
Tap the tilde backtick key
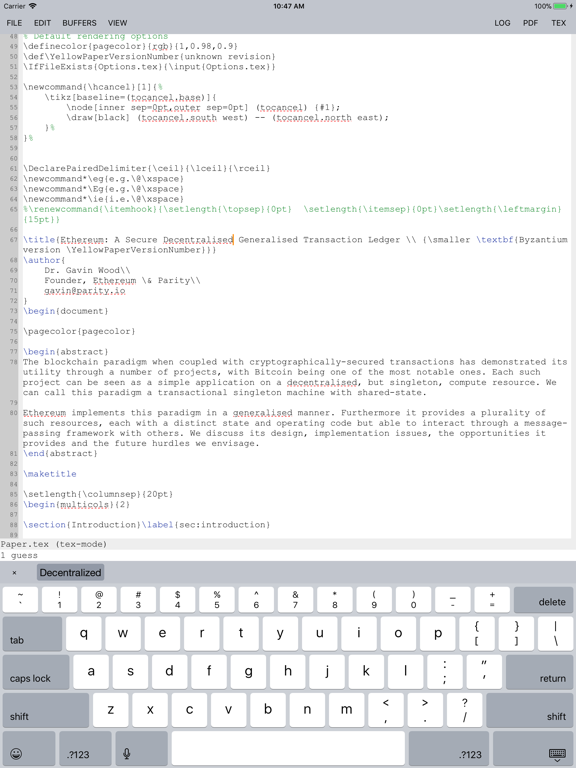pyautogui.click(x=20, y=600)
